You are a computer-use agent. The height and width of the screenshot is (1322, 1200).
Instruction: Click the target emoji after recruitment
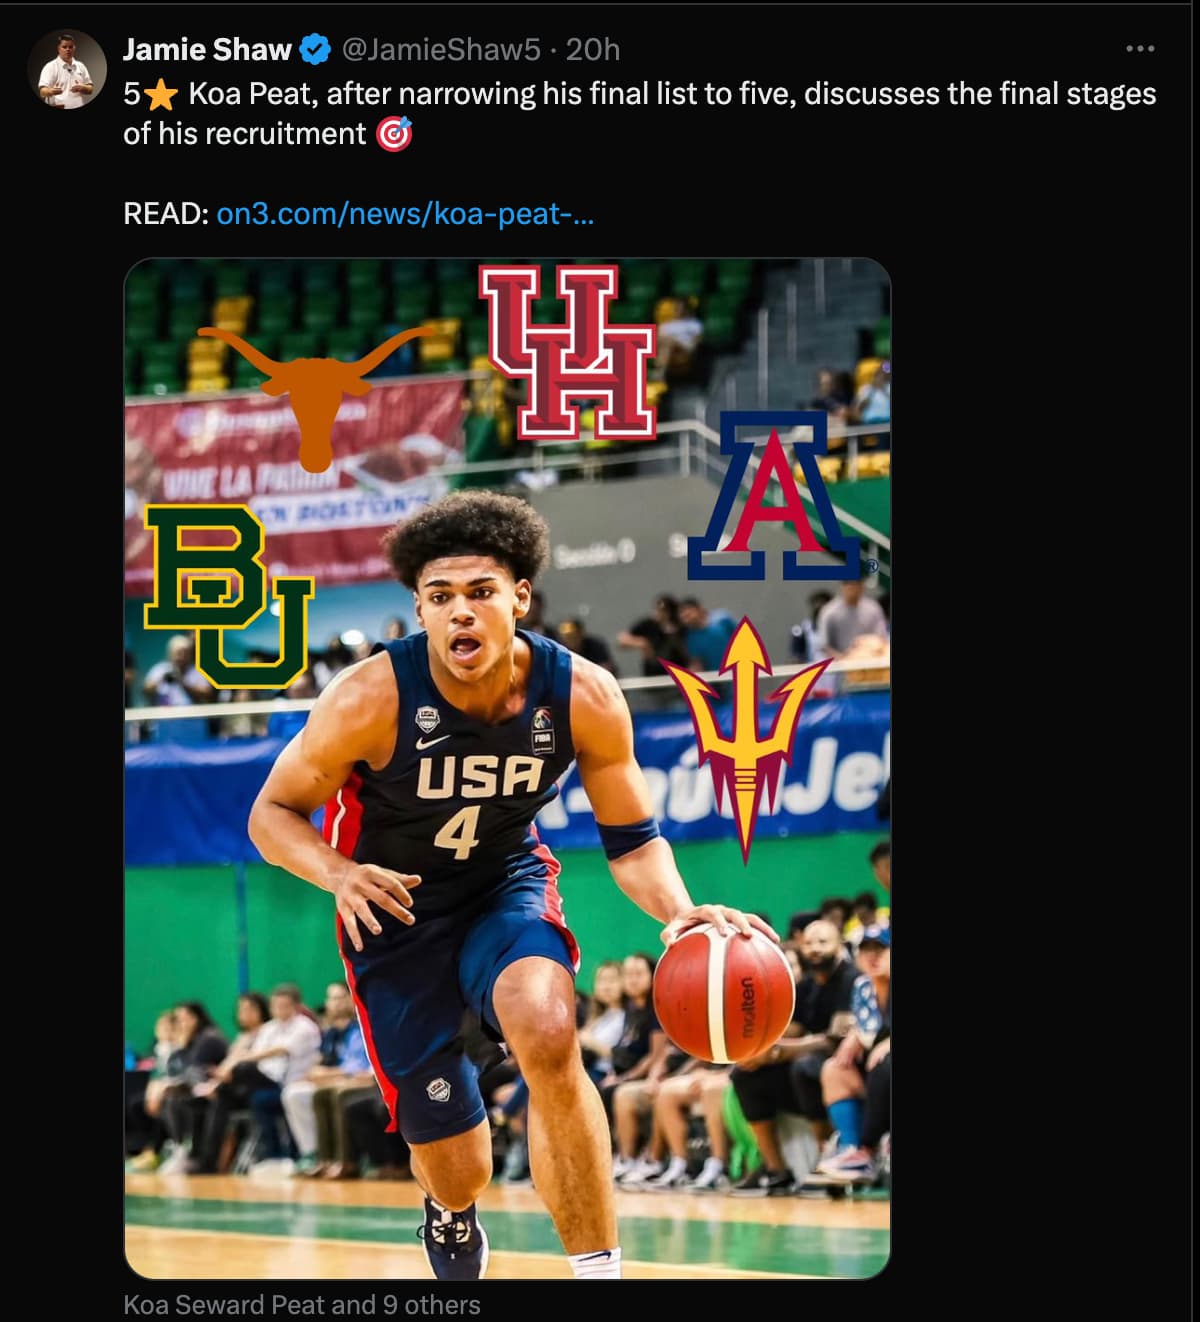pyautogui.click(x=393, y=134)
